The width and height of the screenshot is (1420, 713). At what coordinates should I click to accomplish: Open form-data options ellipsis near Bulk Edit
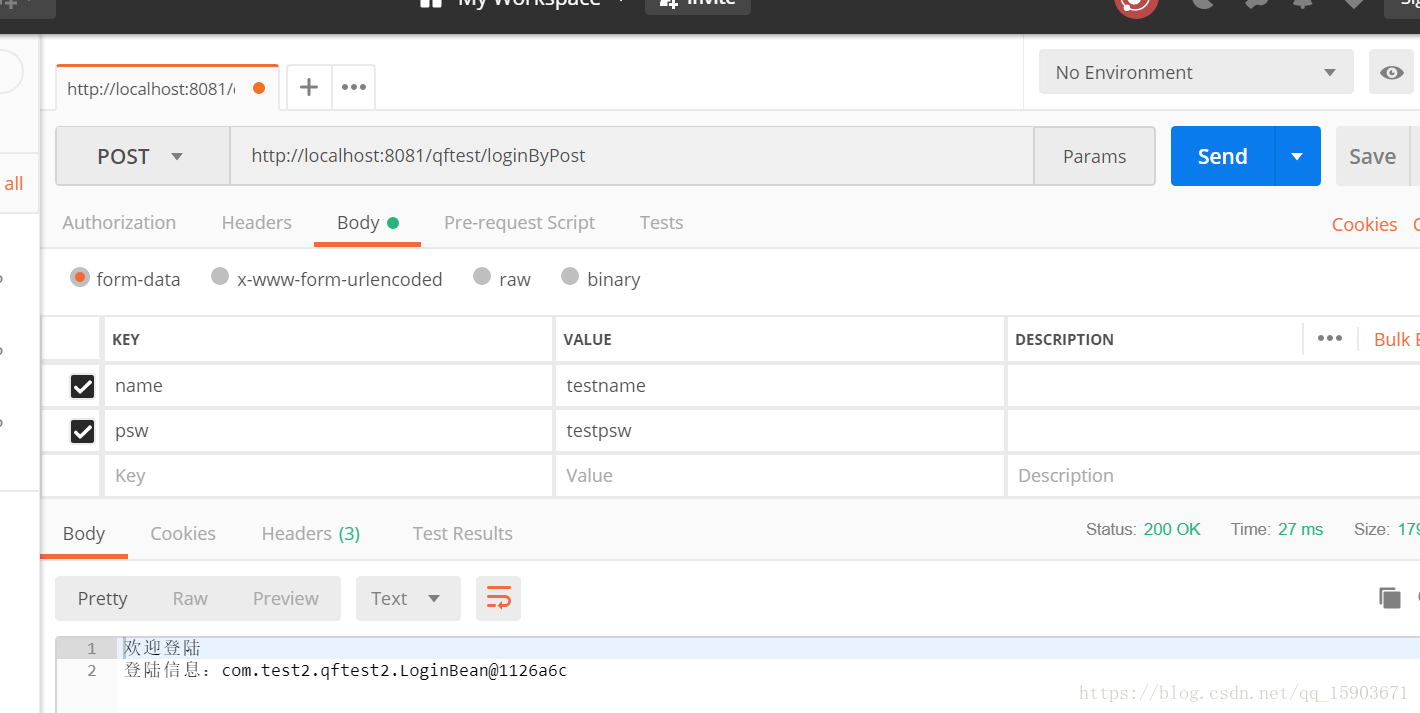(1330, 339)
